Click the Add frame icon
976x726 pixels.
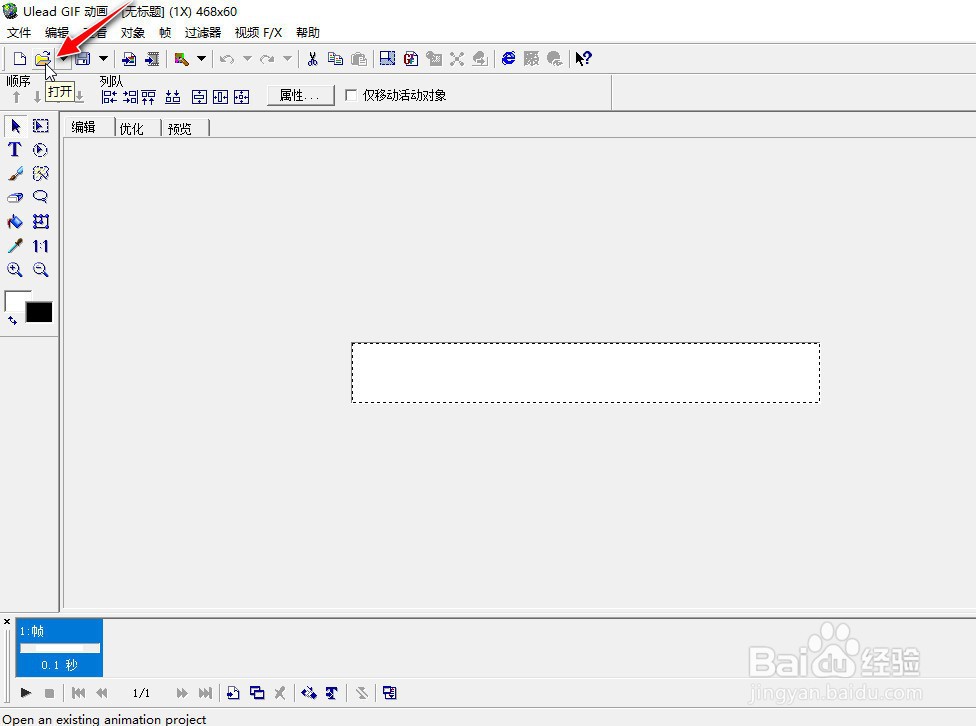[x=233, y=693]
